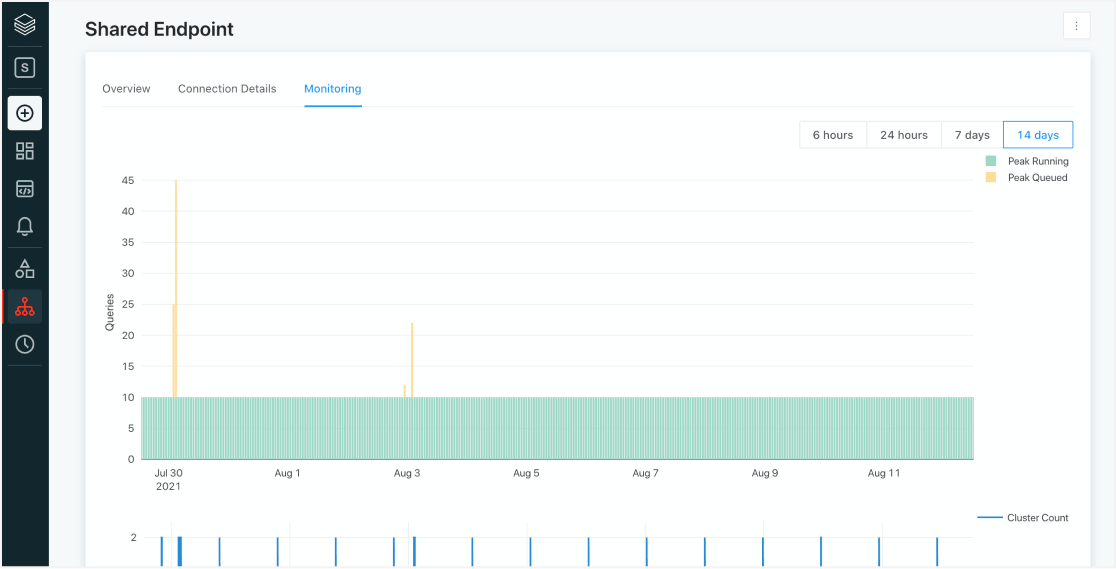
Task: Switch to the Overview tab
Action: [126, 89]
